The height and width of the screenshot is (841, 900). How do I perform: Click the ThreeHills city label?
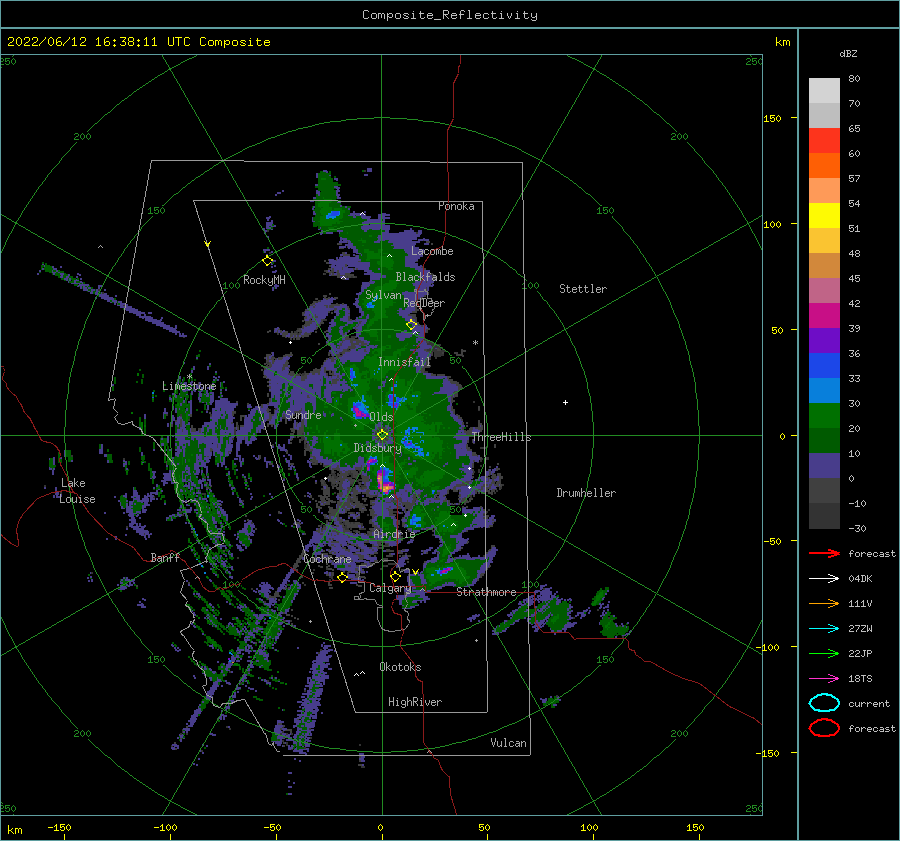coord(502,437)
